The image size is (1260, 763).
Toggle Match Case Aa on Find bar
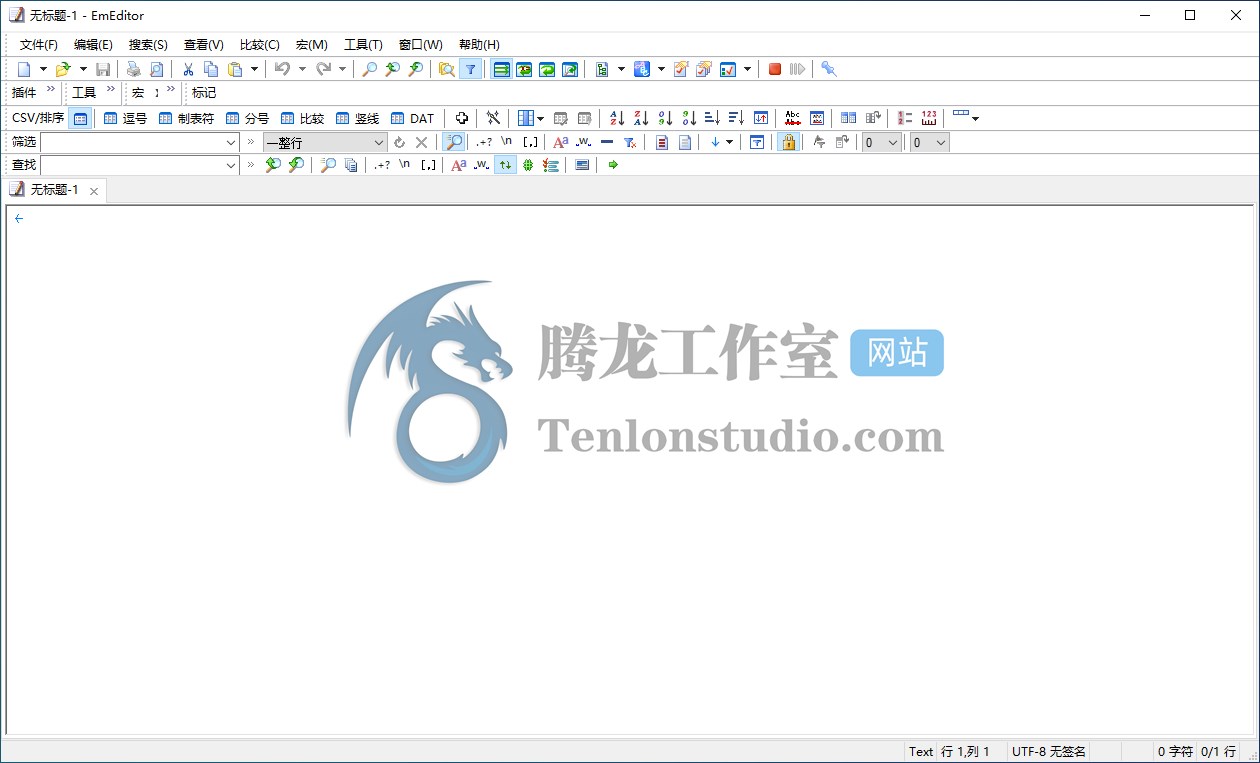pos(458,165)
